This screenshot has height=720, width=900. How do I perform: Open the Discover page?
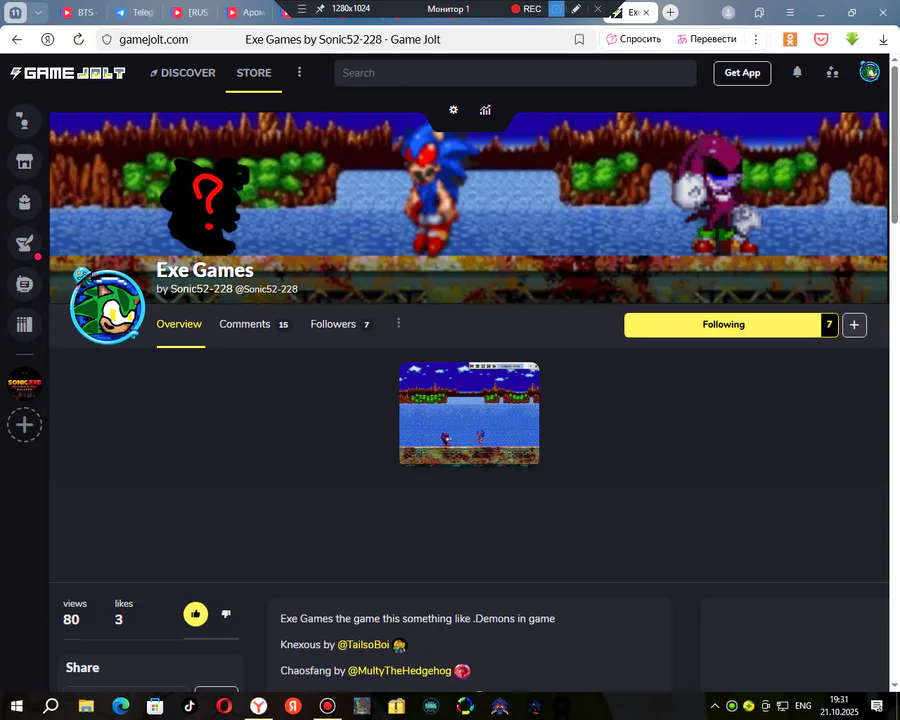pos(183,73)
